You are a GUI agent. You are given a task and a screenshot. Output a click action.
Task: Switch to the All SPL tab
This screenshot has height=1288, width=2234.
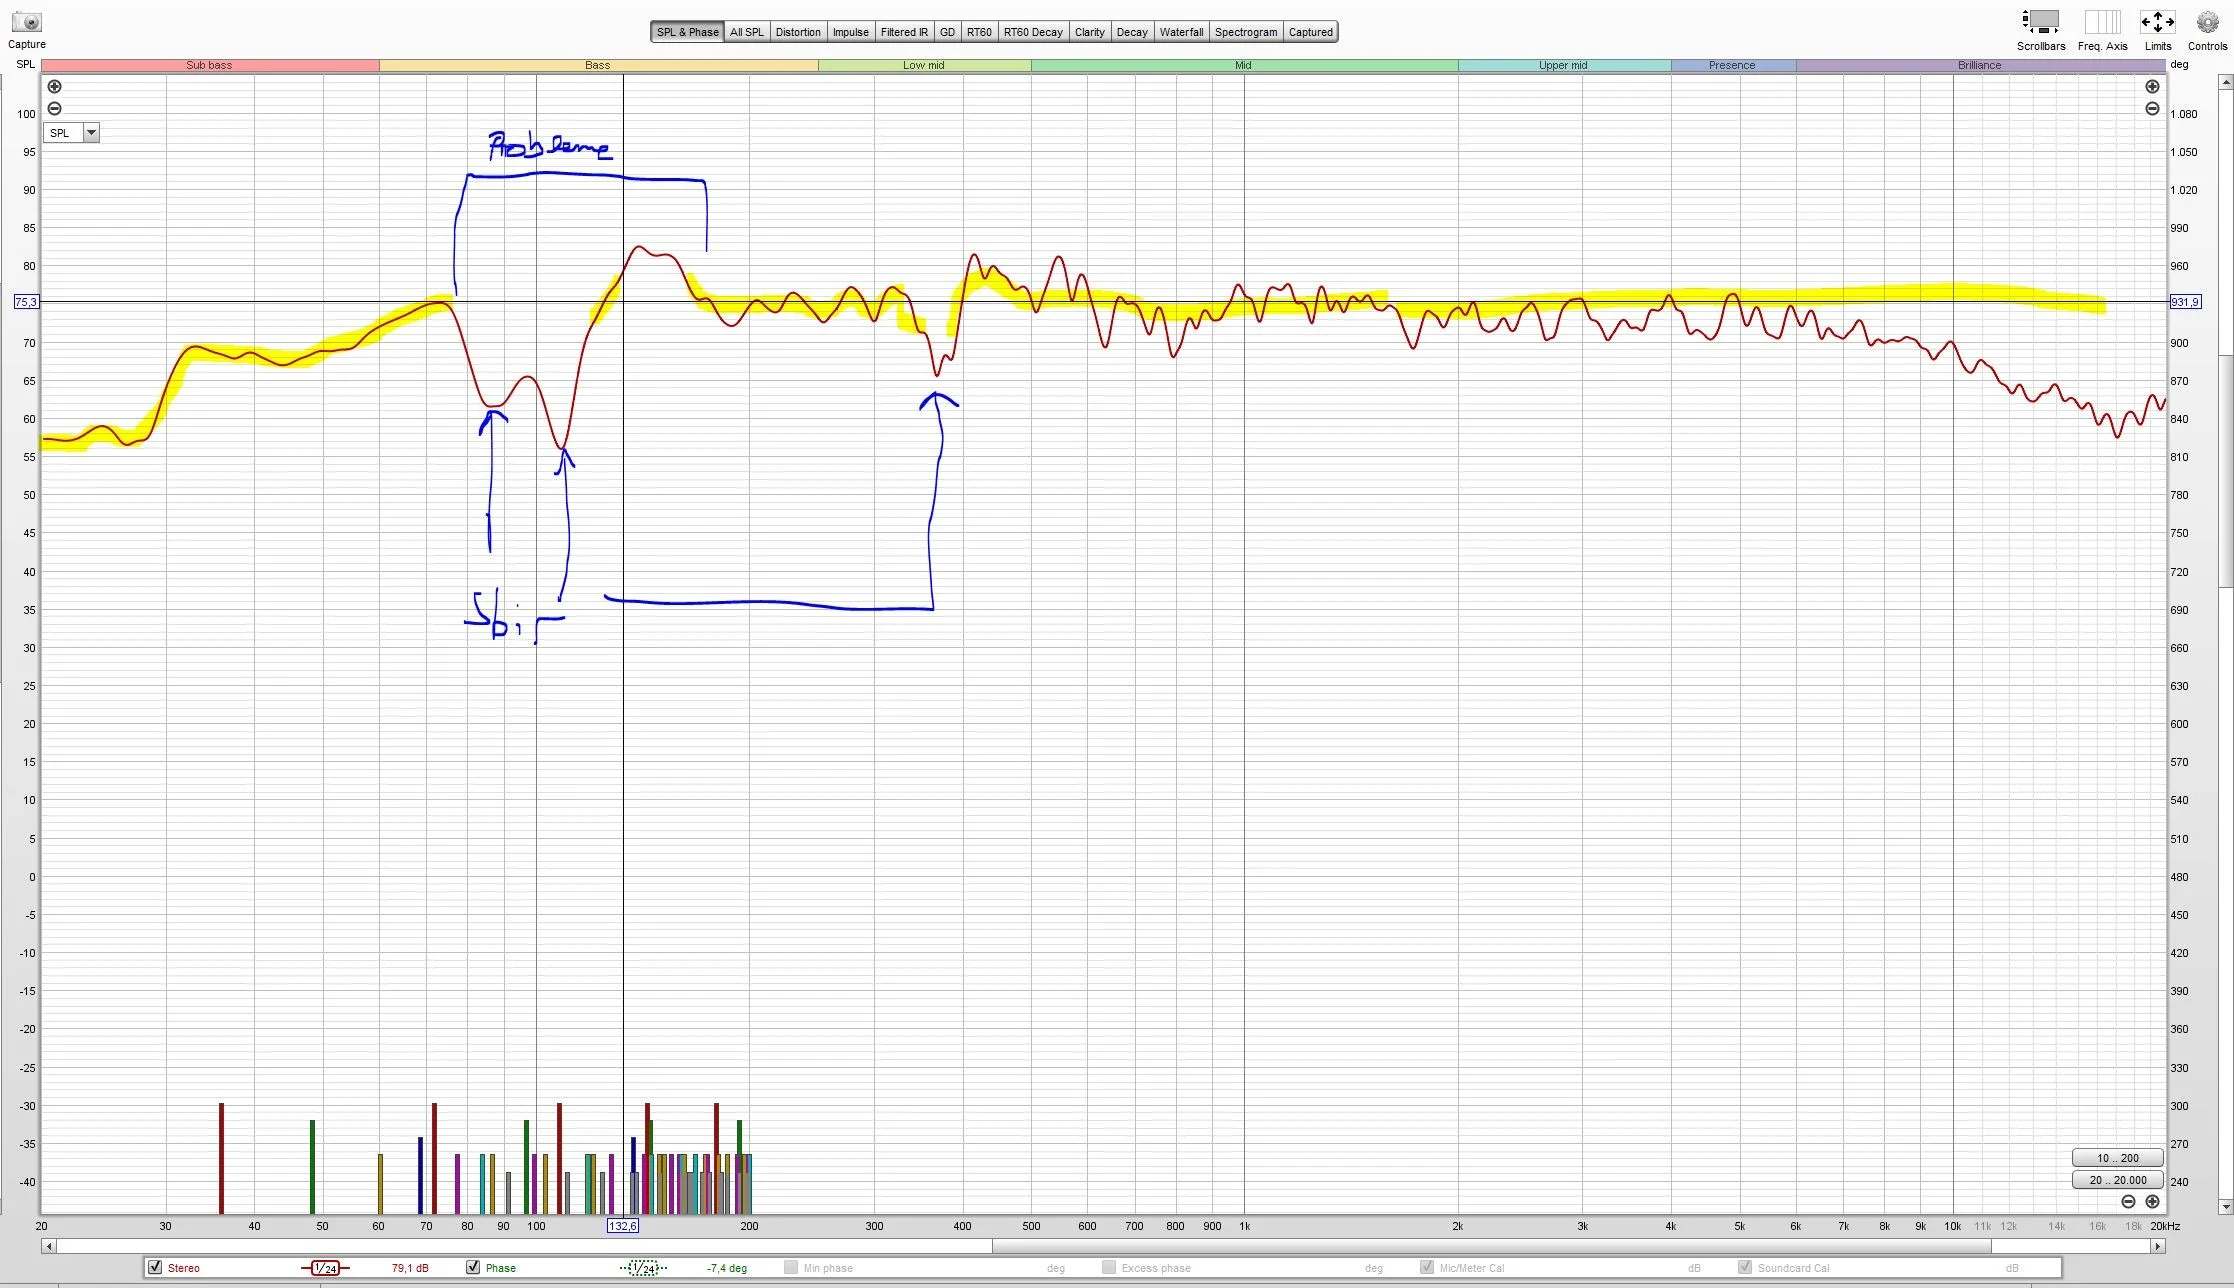(x=746, y=32)
